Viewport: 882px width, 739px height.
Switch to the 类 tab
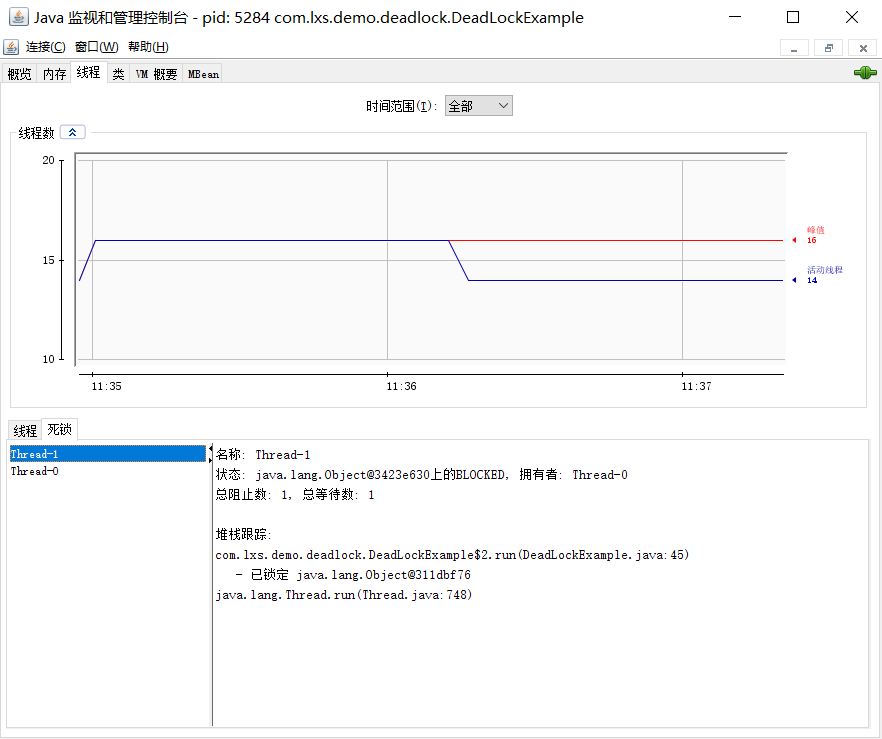click(x=118, y=74)
